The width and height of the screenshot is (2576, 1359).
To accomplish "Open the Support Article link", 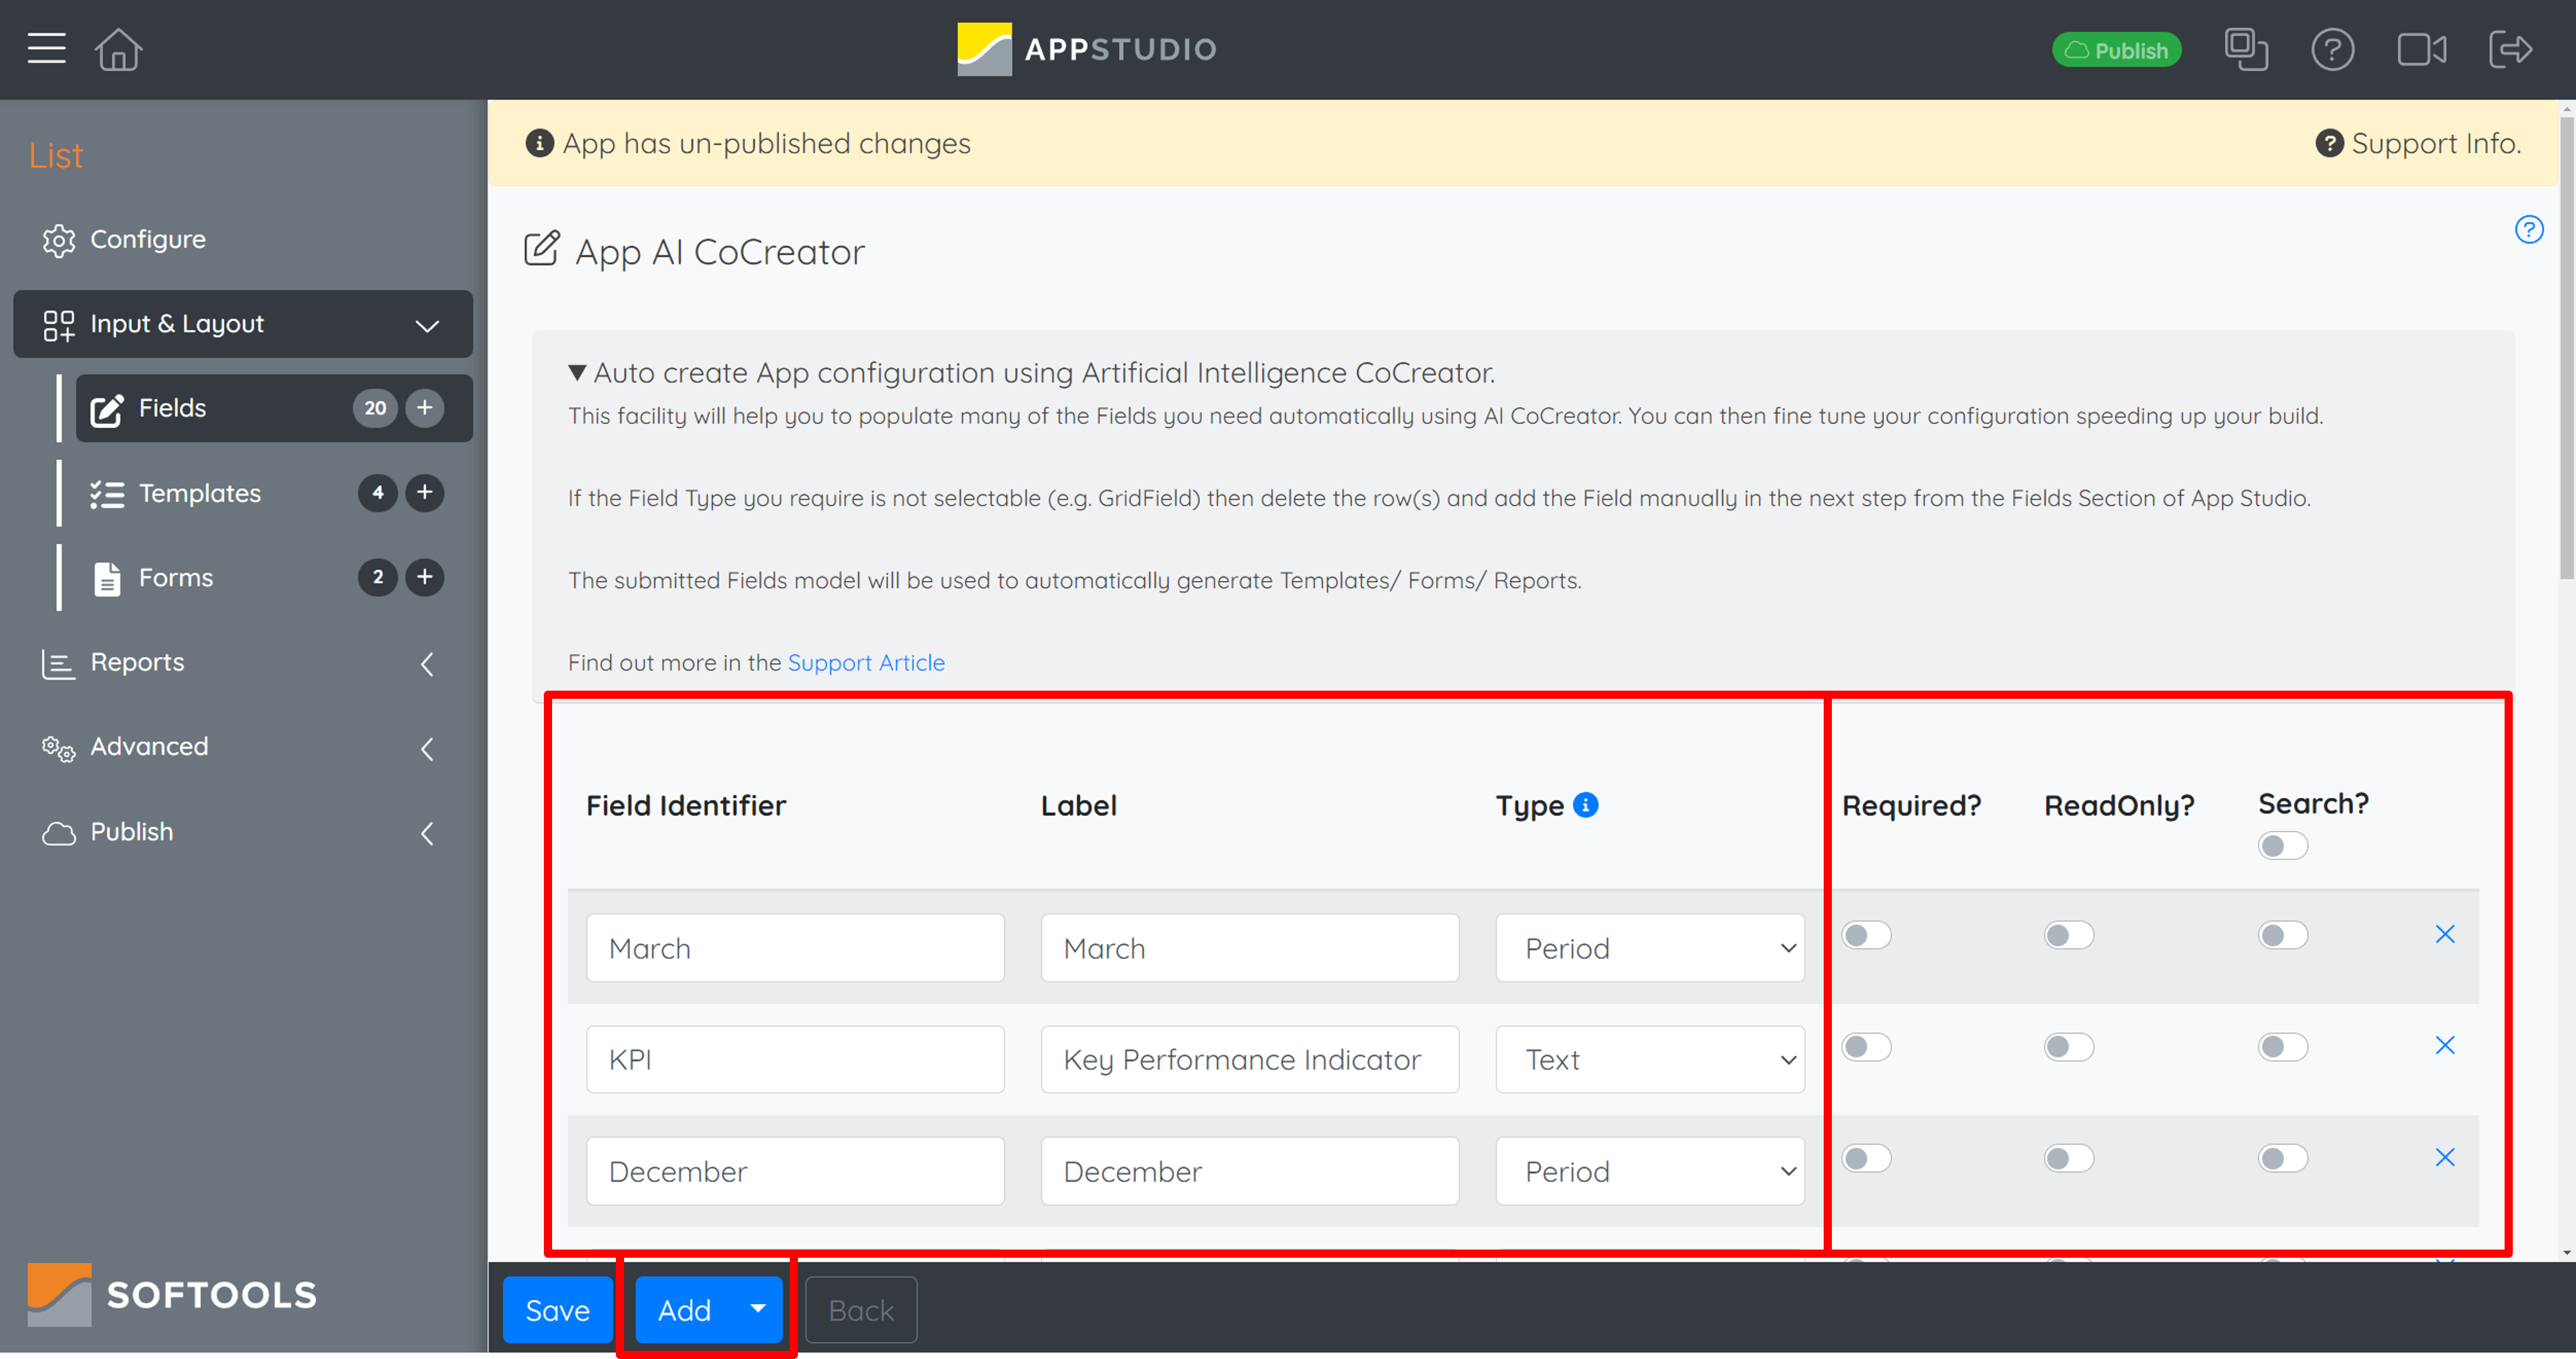I will coord(866,662).
